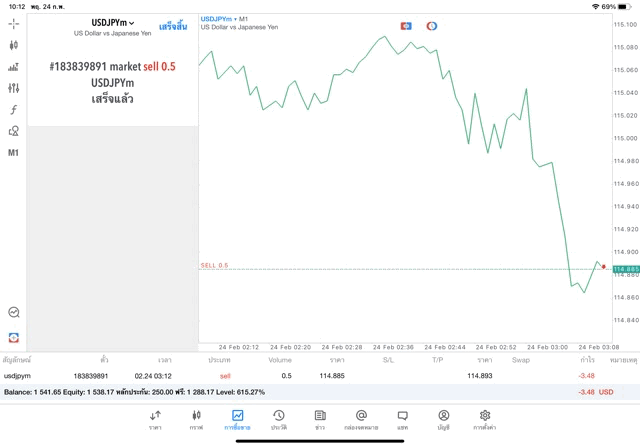Tap the battery indicator in status bar
The width and height of the screenshot is (640, 447).
tap(624, 7)
